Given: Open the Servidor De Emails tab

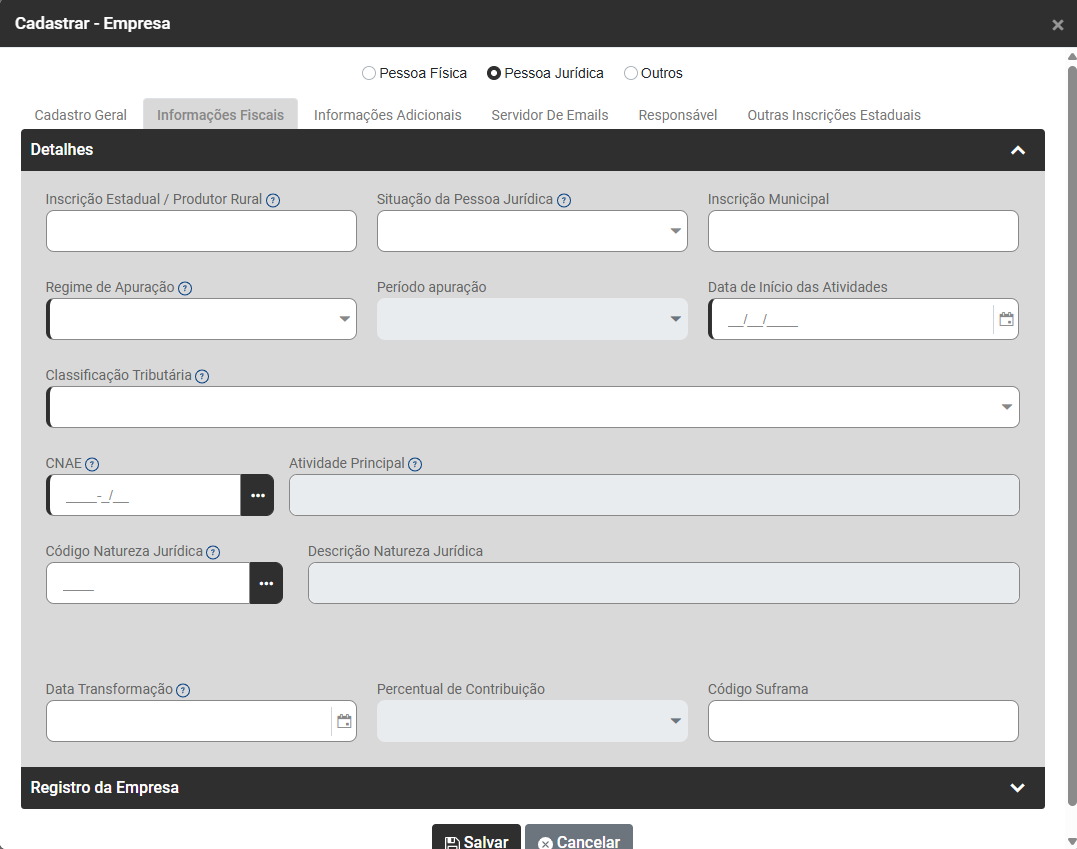Looking at the screenshot, I should click(549, 115).
